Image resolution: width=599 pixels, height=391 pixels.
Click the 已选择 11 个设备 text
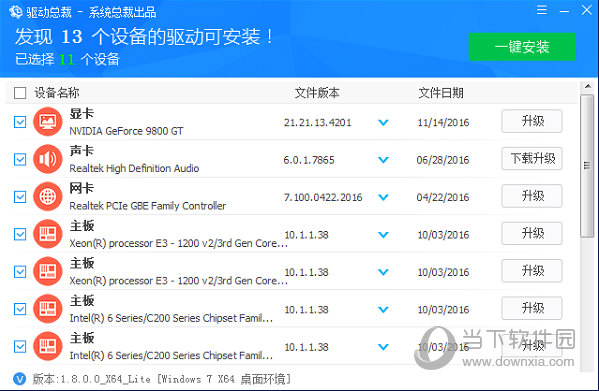(x=67, y=60)
